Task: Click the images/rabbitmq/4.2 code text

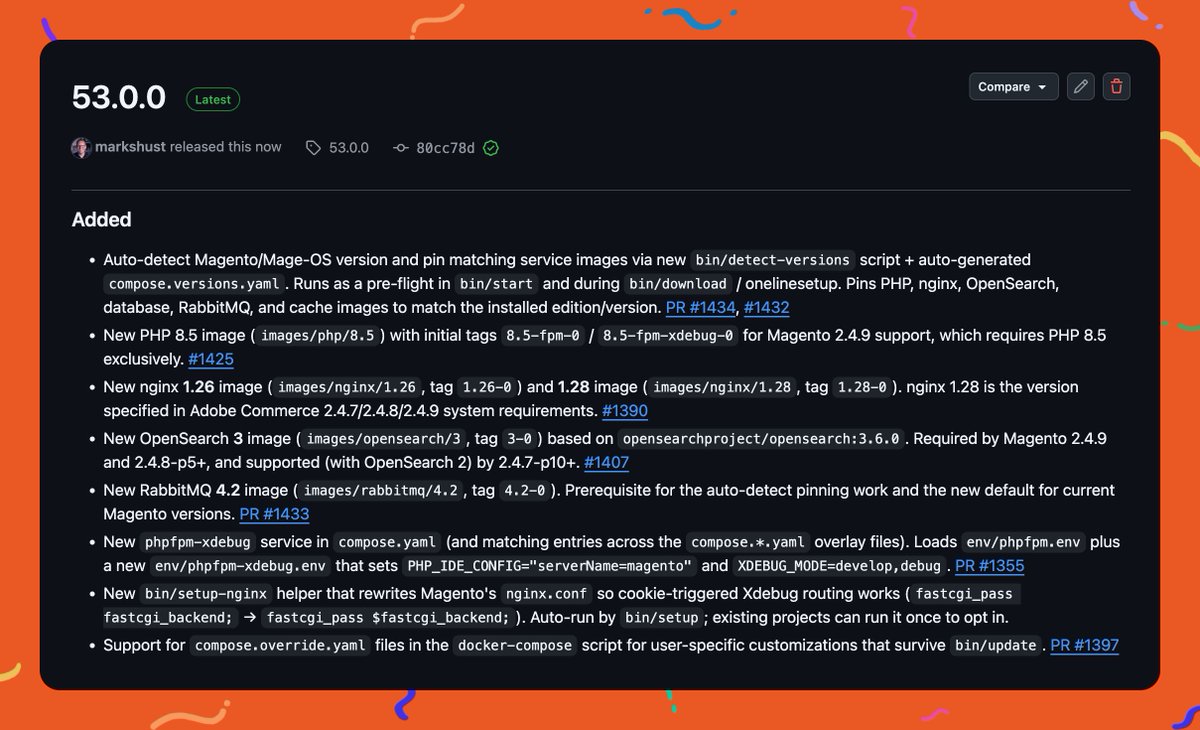Action: tap(379, 491)
